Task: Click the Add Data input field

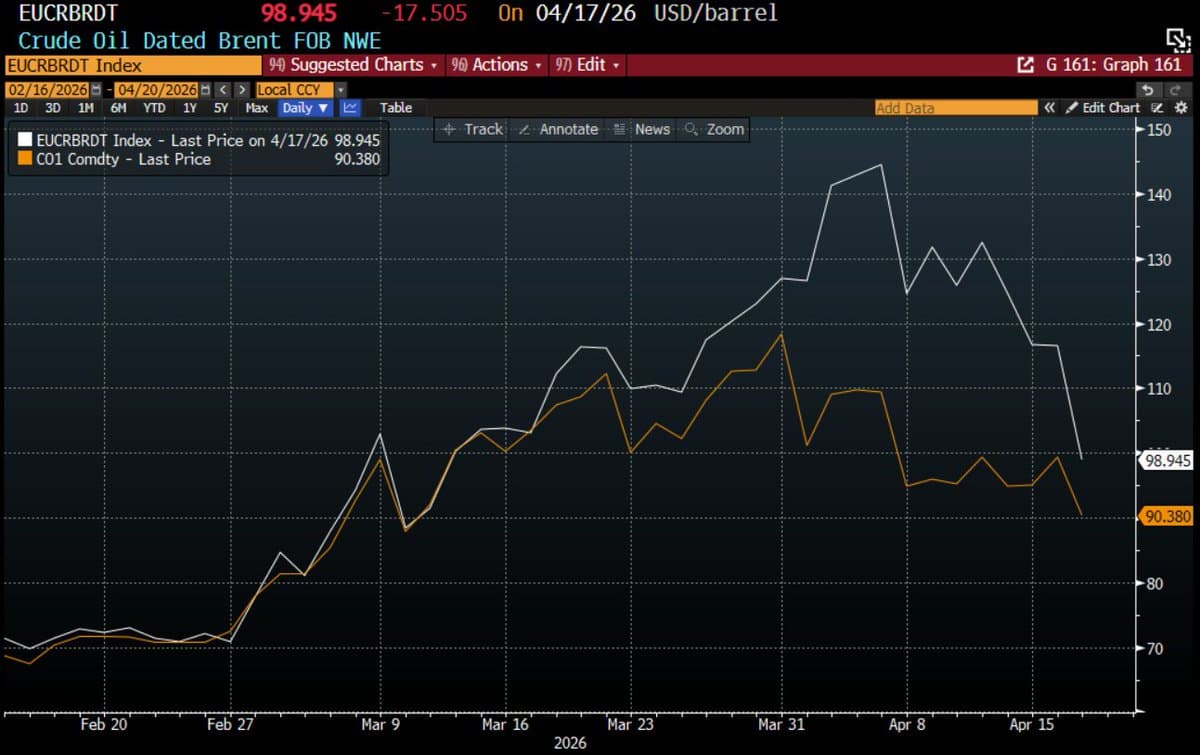Action: pyautogui.click(x=955, y=108)
